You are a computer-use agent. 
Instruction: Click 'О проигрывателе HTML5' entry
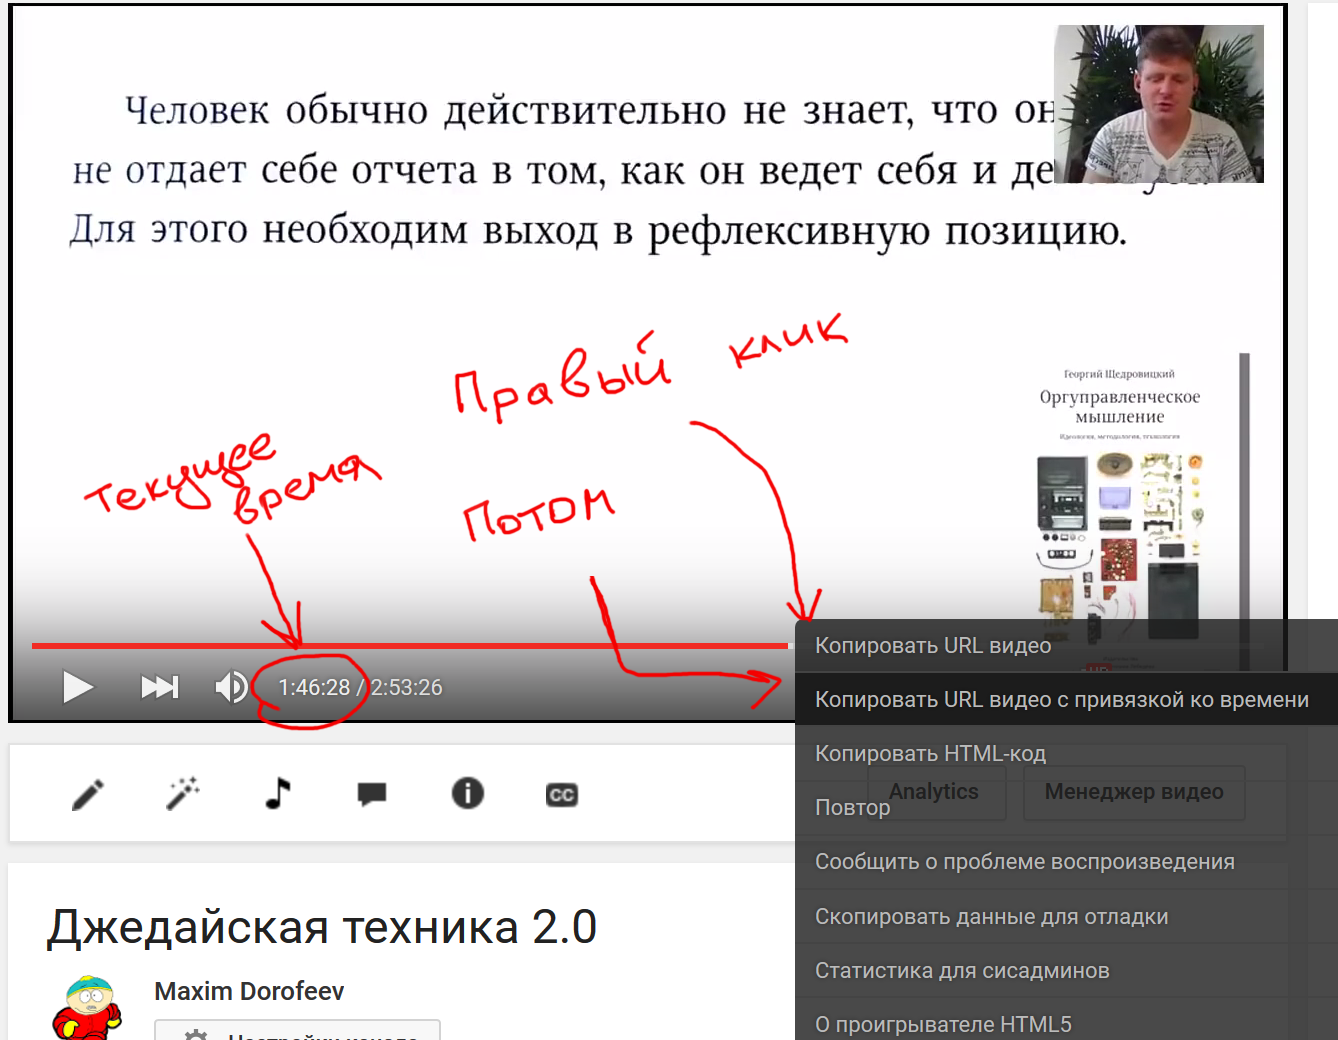click(943, 1024)
